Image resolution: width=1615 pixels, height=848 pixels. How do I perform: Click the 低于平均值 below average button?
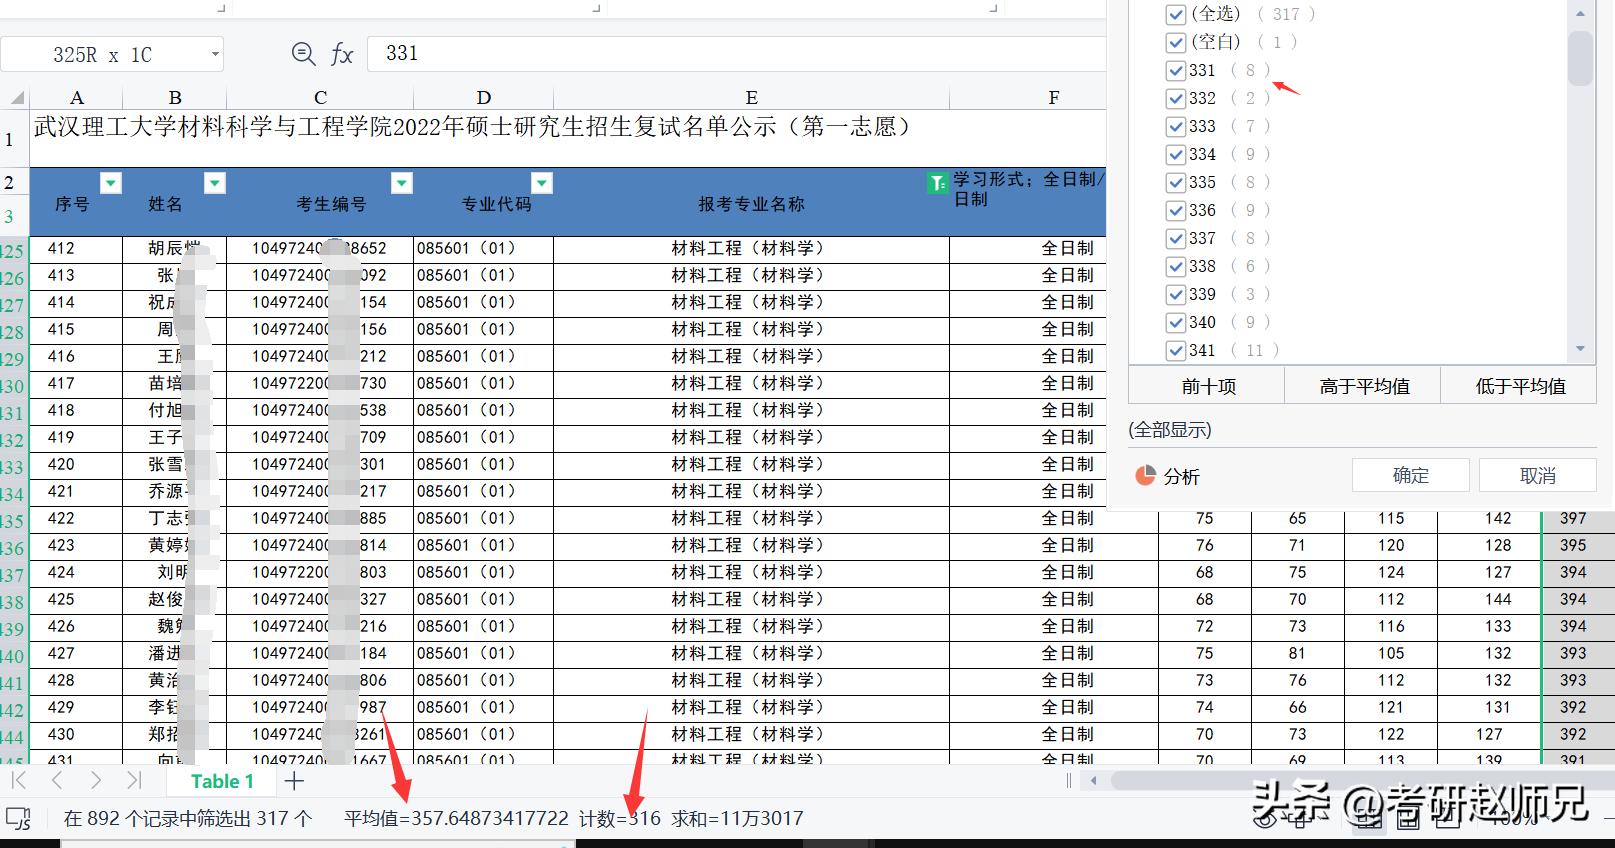[x=1520, y=386]
